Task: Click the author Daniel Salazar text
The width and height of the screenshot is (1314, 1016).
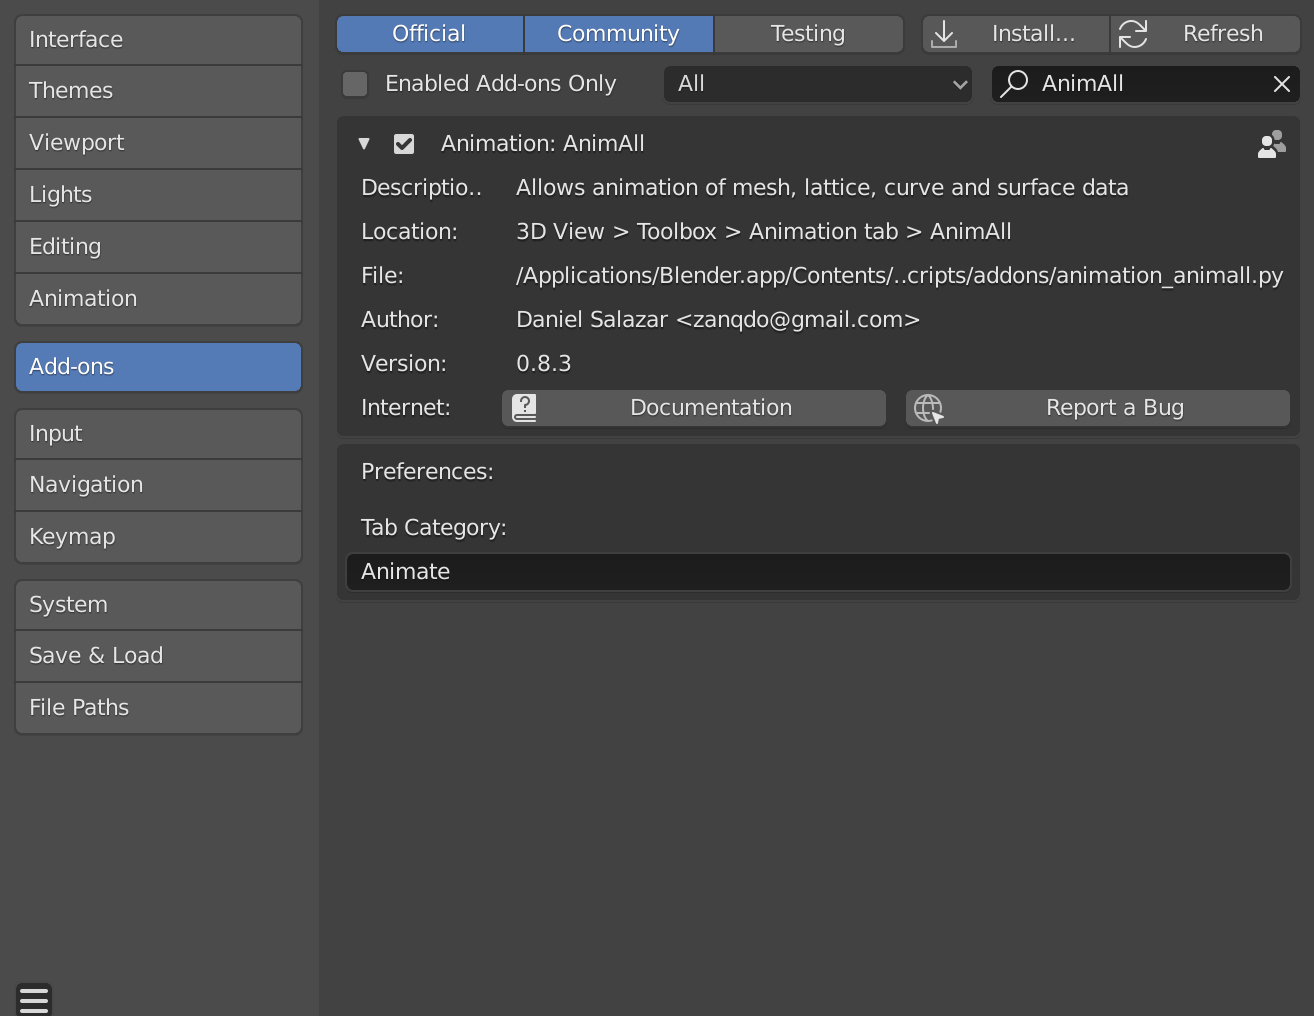Action: pos(718,320)
